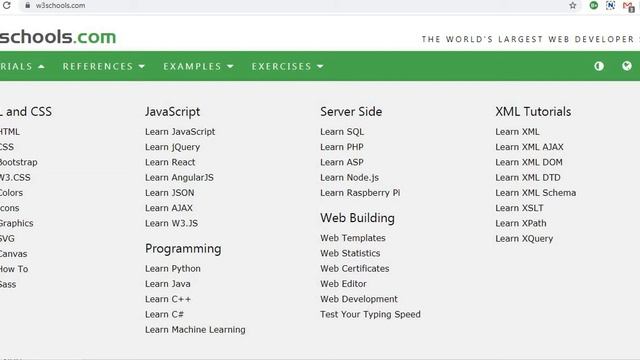Open the Learn C++ tutorial
The width and height of the screenshot is (640, 360).
click(168, 299)
